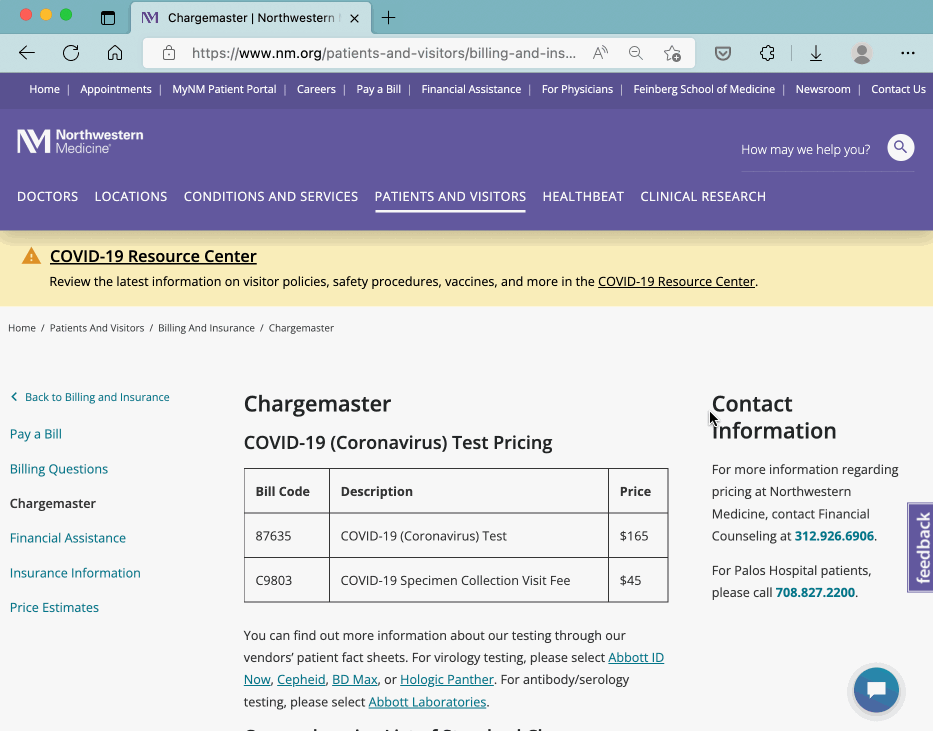This screenshot has width=933, height=731.
Task: Open Price Estimates in sidebar
Action: point(54,607)
